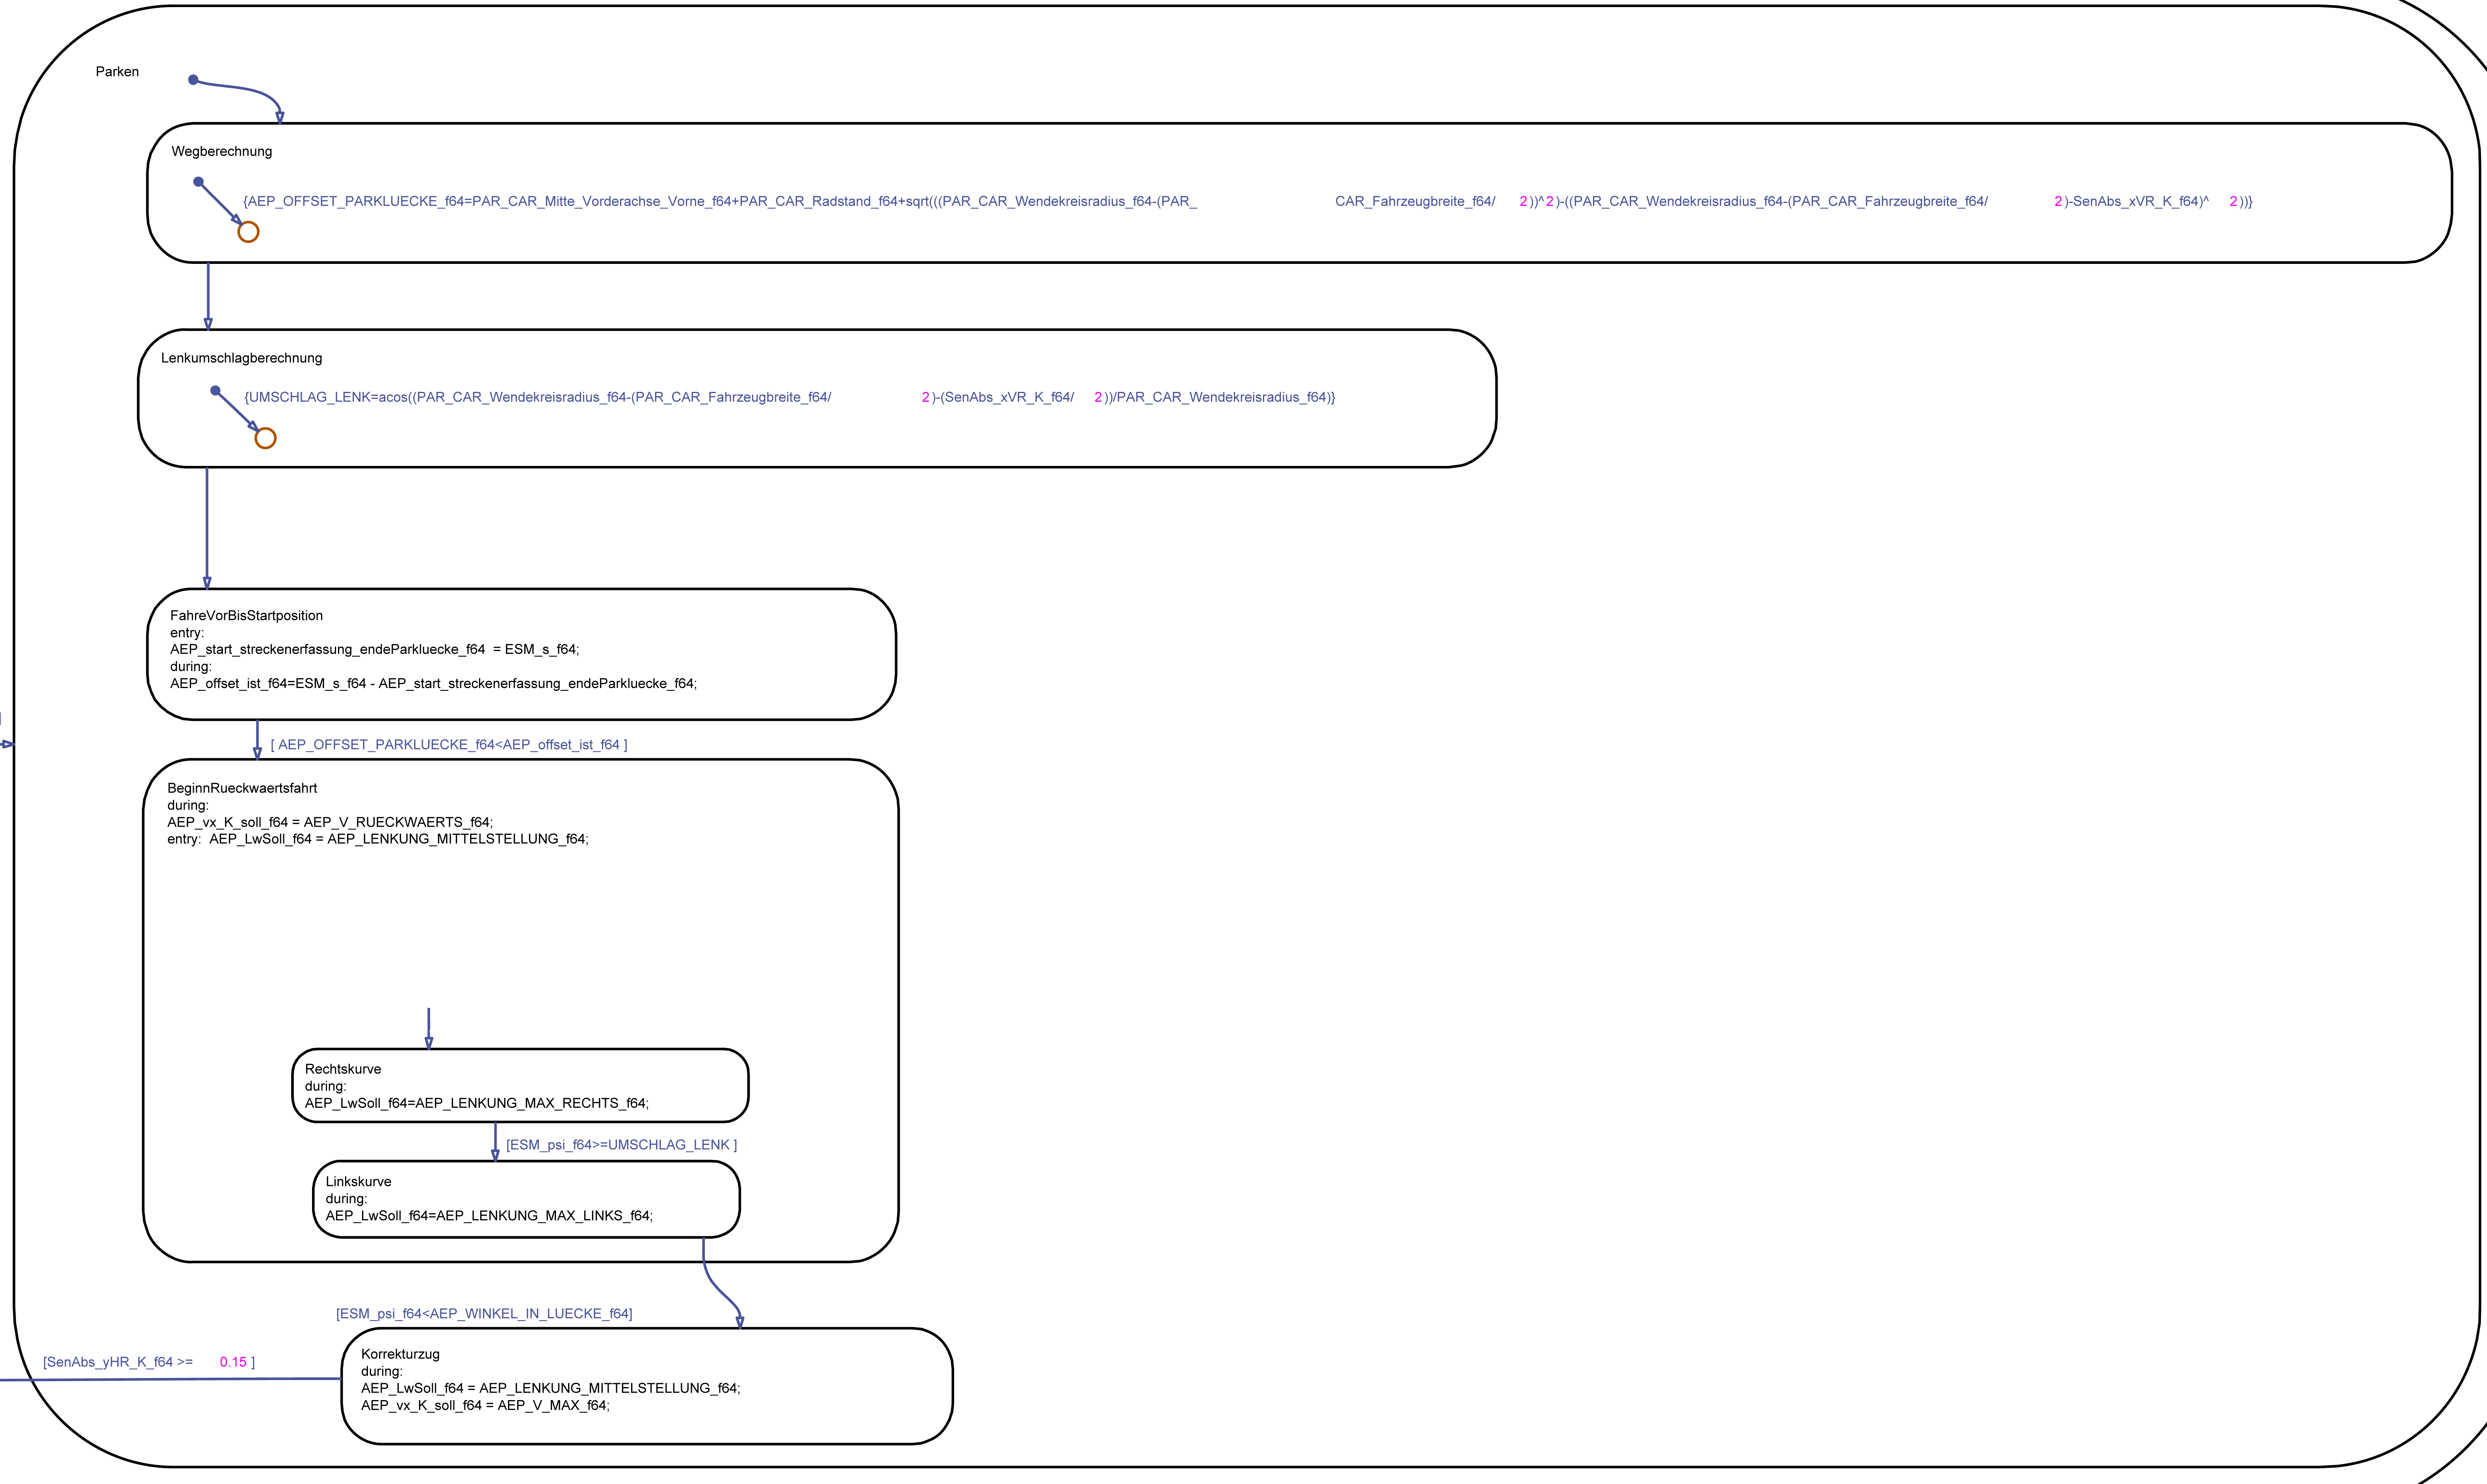The image size is (2487, 1484).
Task: Click the BeginnRueckwaertsfahrt state name
Action: (242, 788)
